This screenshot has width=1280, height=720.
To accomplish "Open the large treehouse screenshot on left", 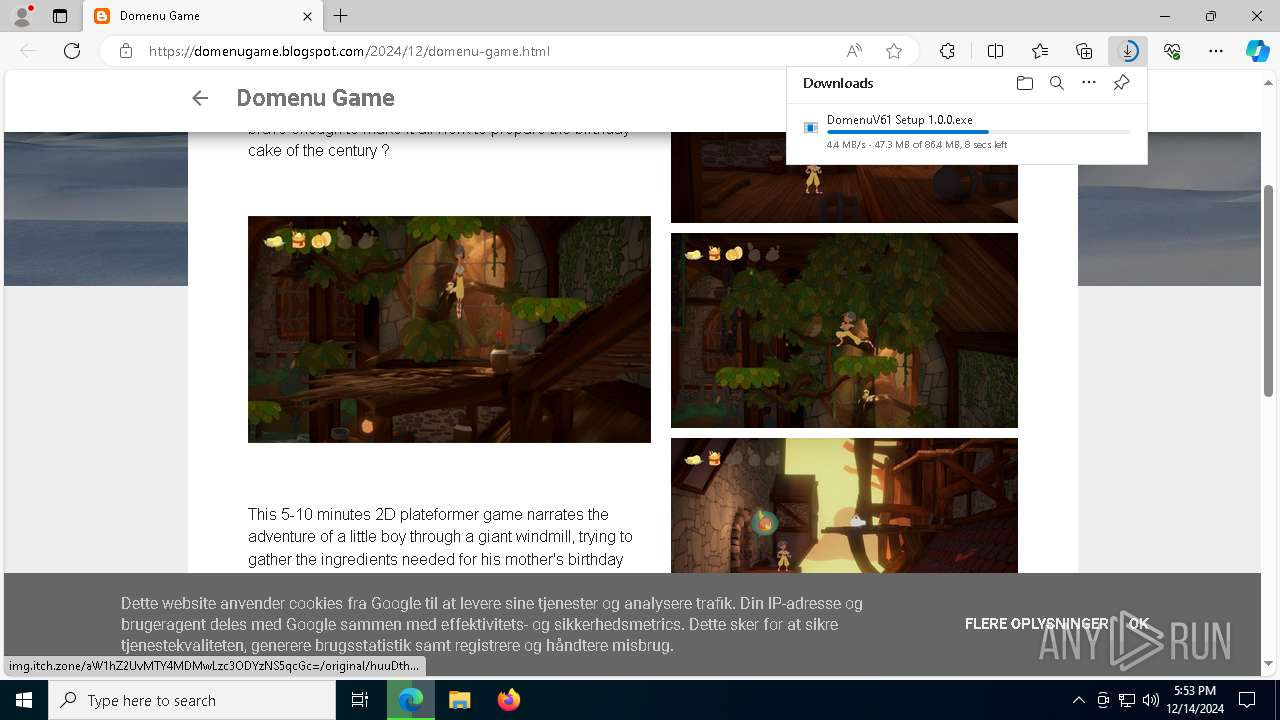I will pos(449,329).
